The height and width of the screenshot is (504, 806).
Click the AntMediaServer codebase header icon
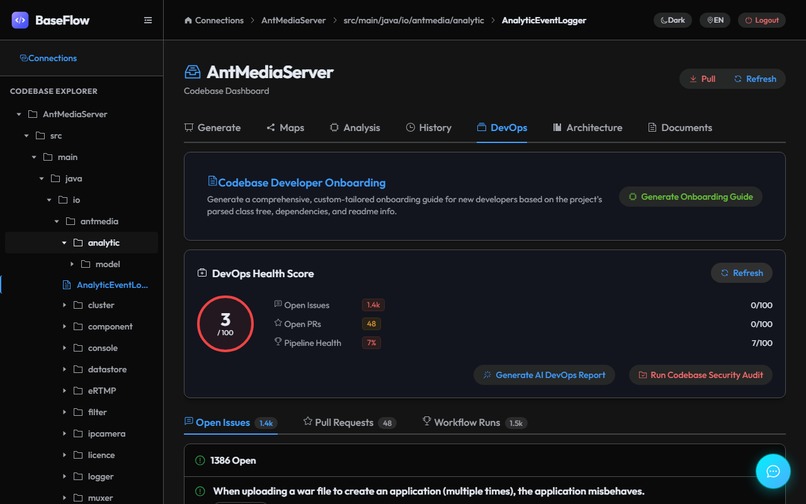[192, 72]
